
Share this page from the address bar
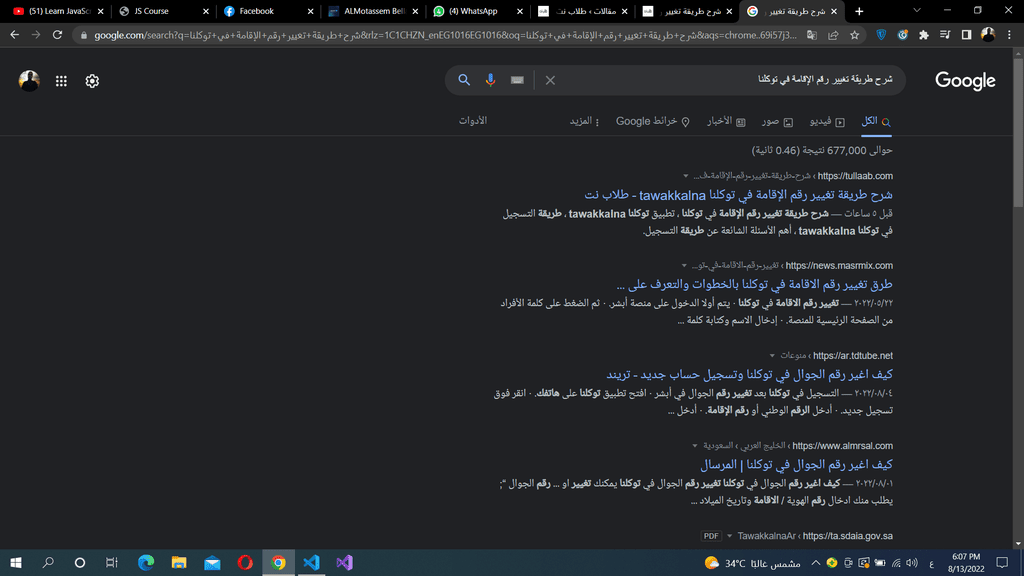point(833,35)
